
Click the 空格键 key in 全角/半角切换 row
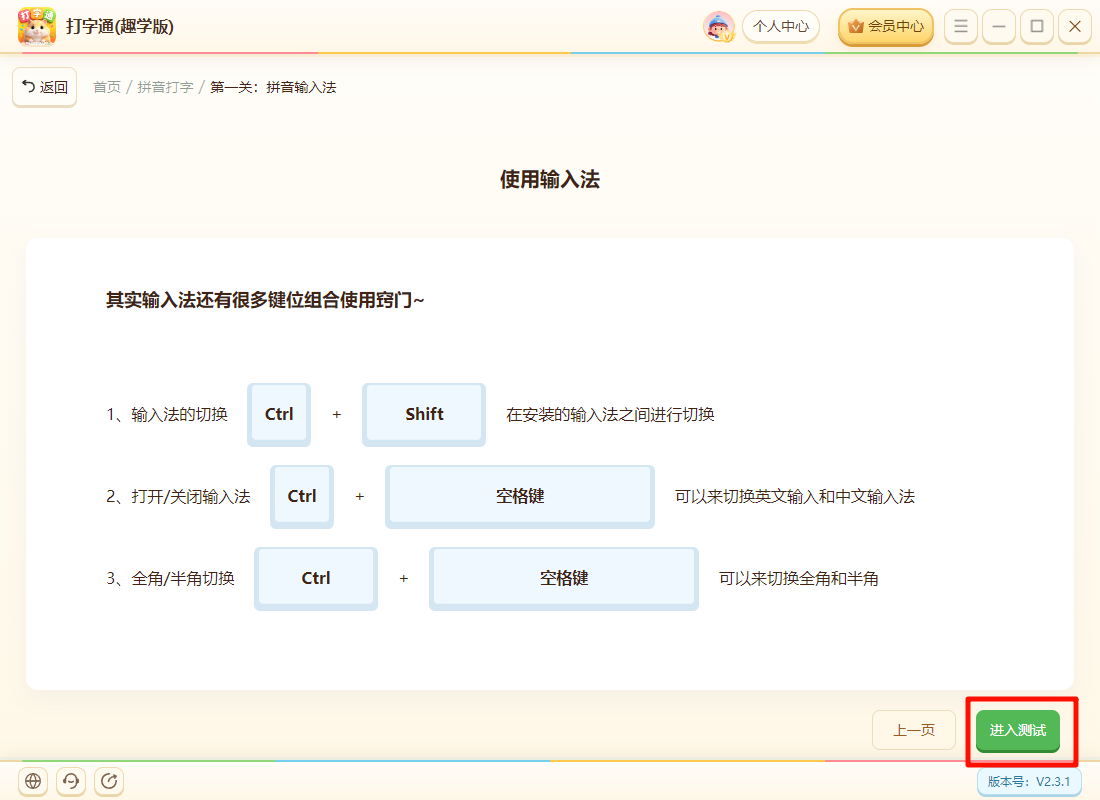[x=564, y=579]
